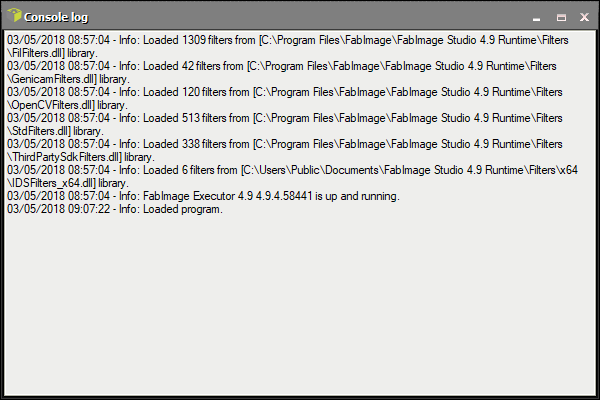
Task: Select the log entry reporting 338 filters loaded
Action: coord(285,144)
